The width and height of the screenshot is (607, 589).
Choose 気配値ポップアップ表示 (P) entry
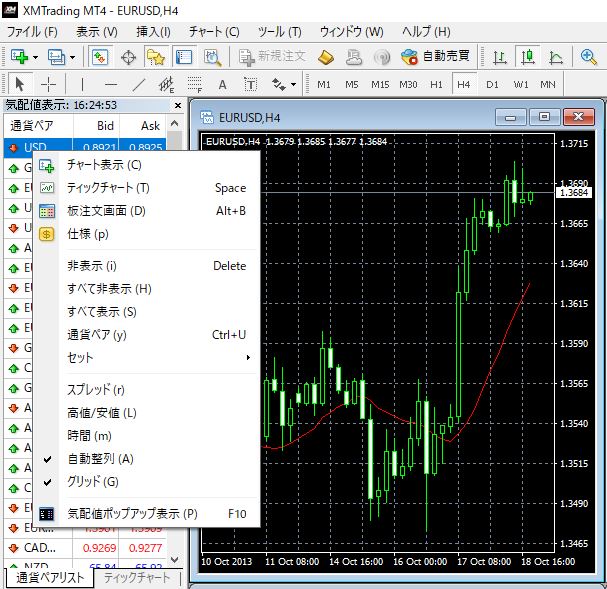(146, 514)
